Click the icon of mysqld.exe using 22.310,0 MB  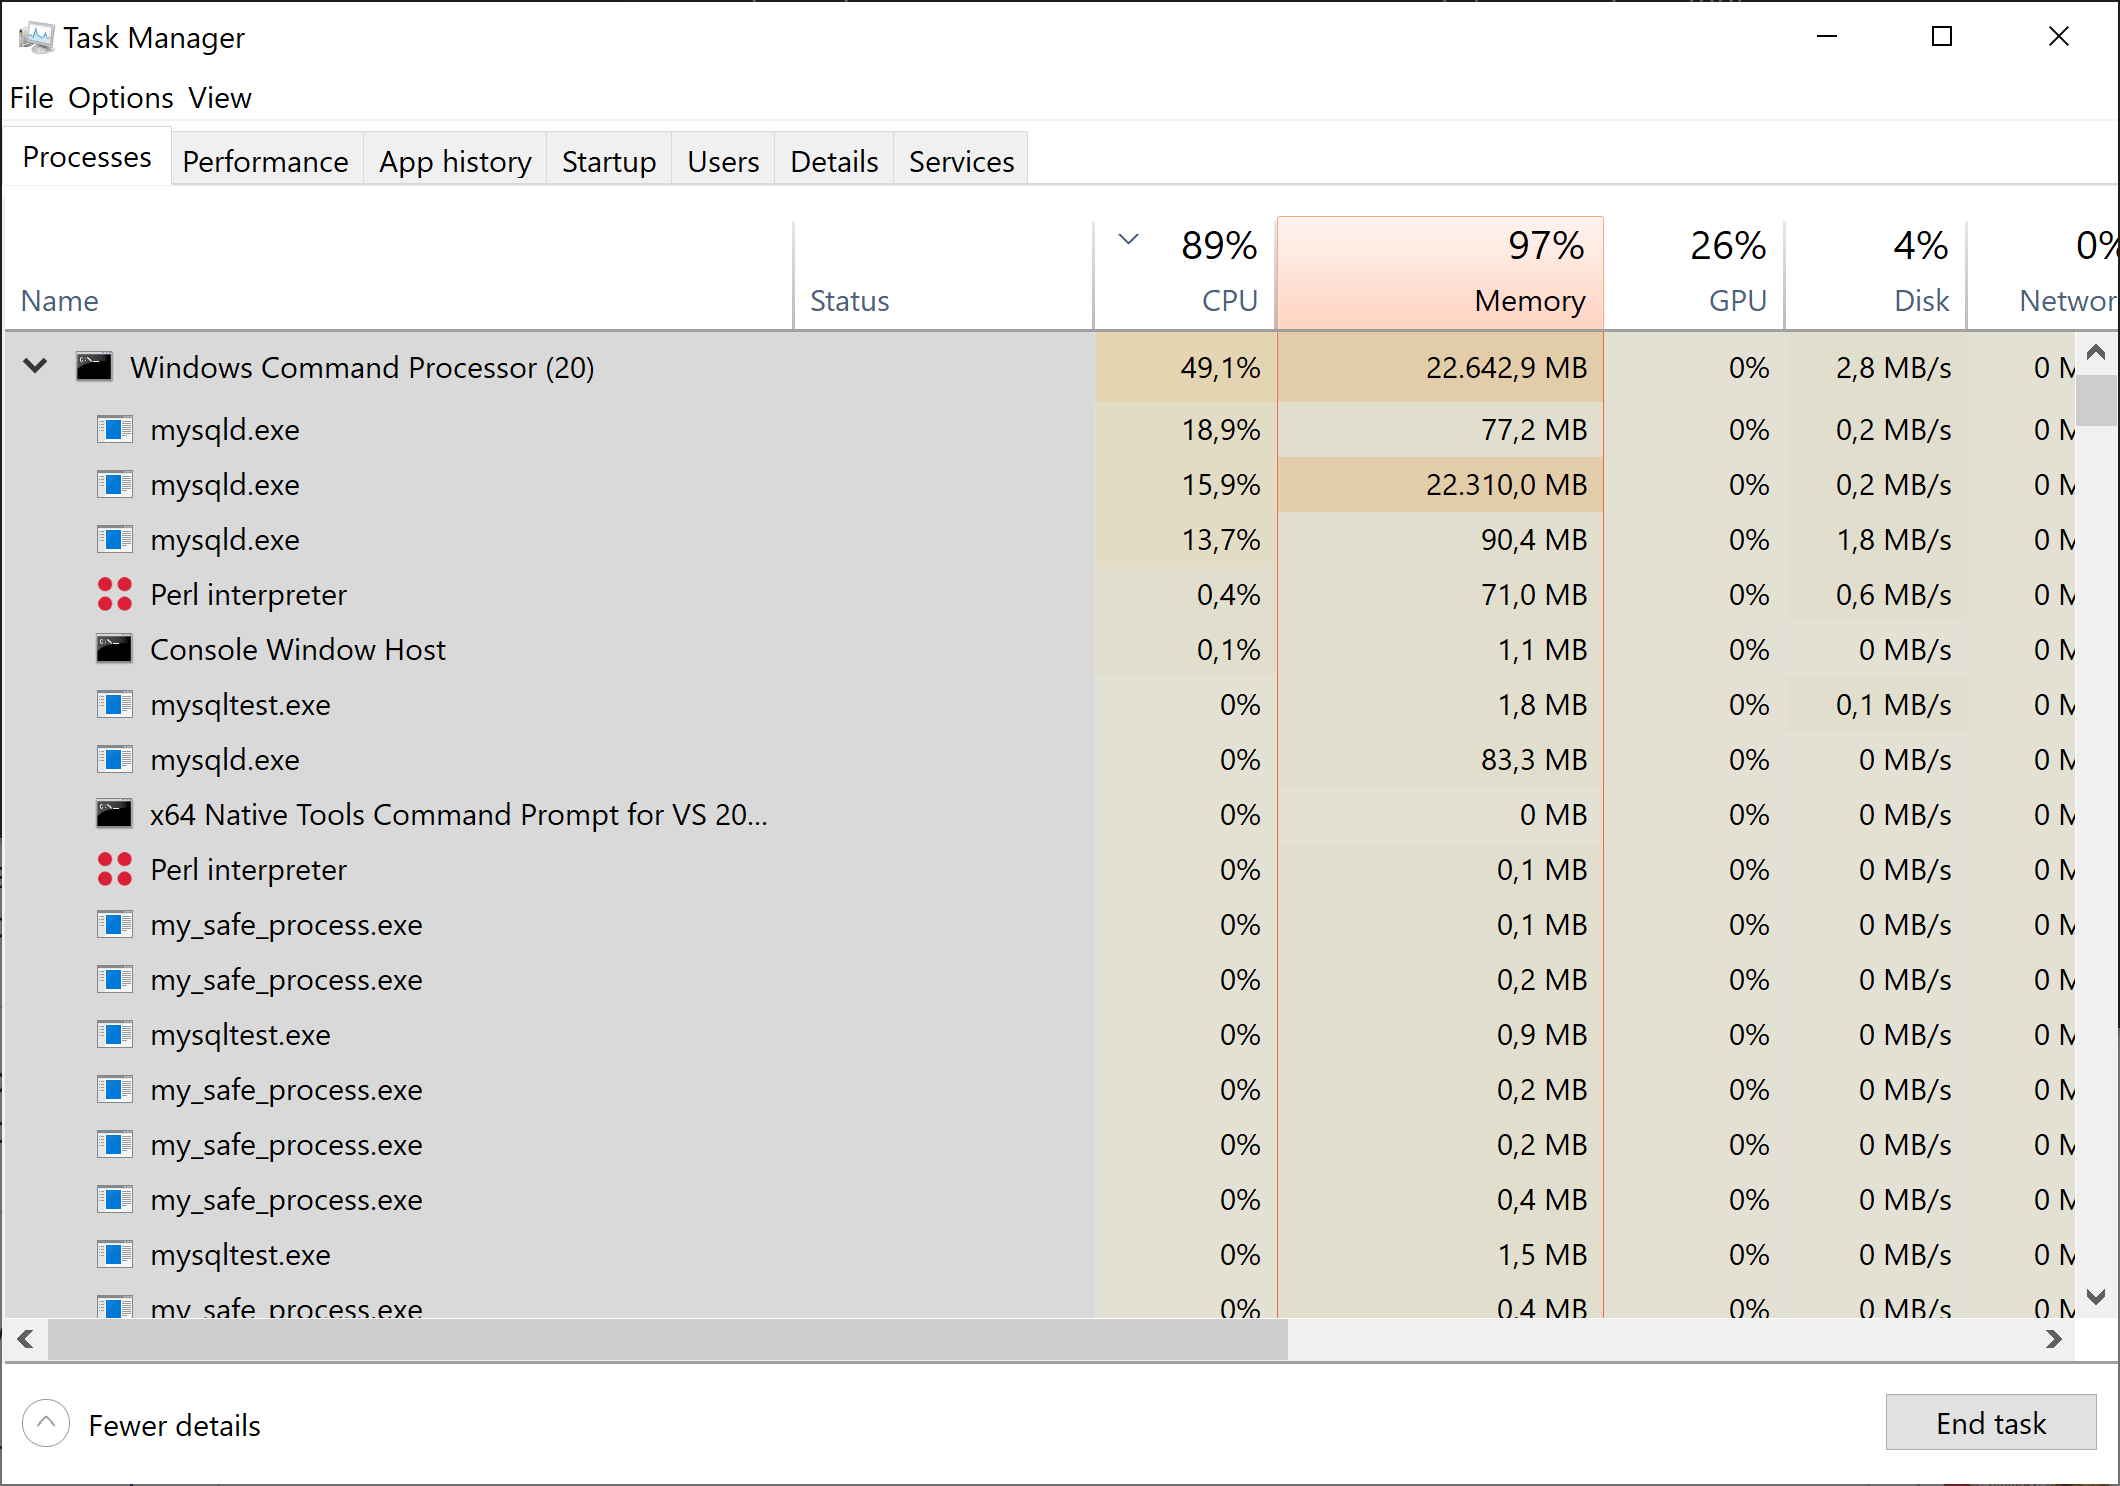tap(115, 484)
